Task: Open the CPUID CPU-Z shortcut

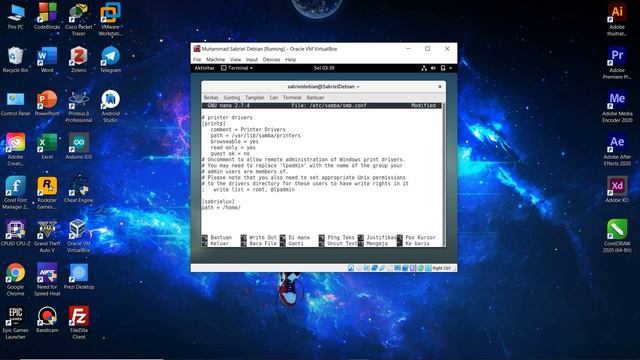Action: [16, 233]
